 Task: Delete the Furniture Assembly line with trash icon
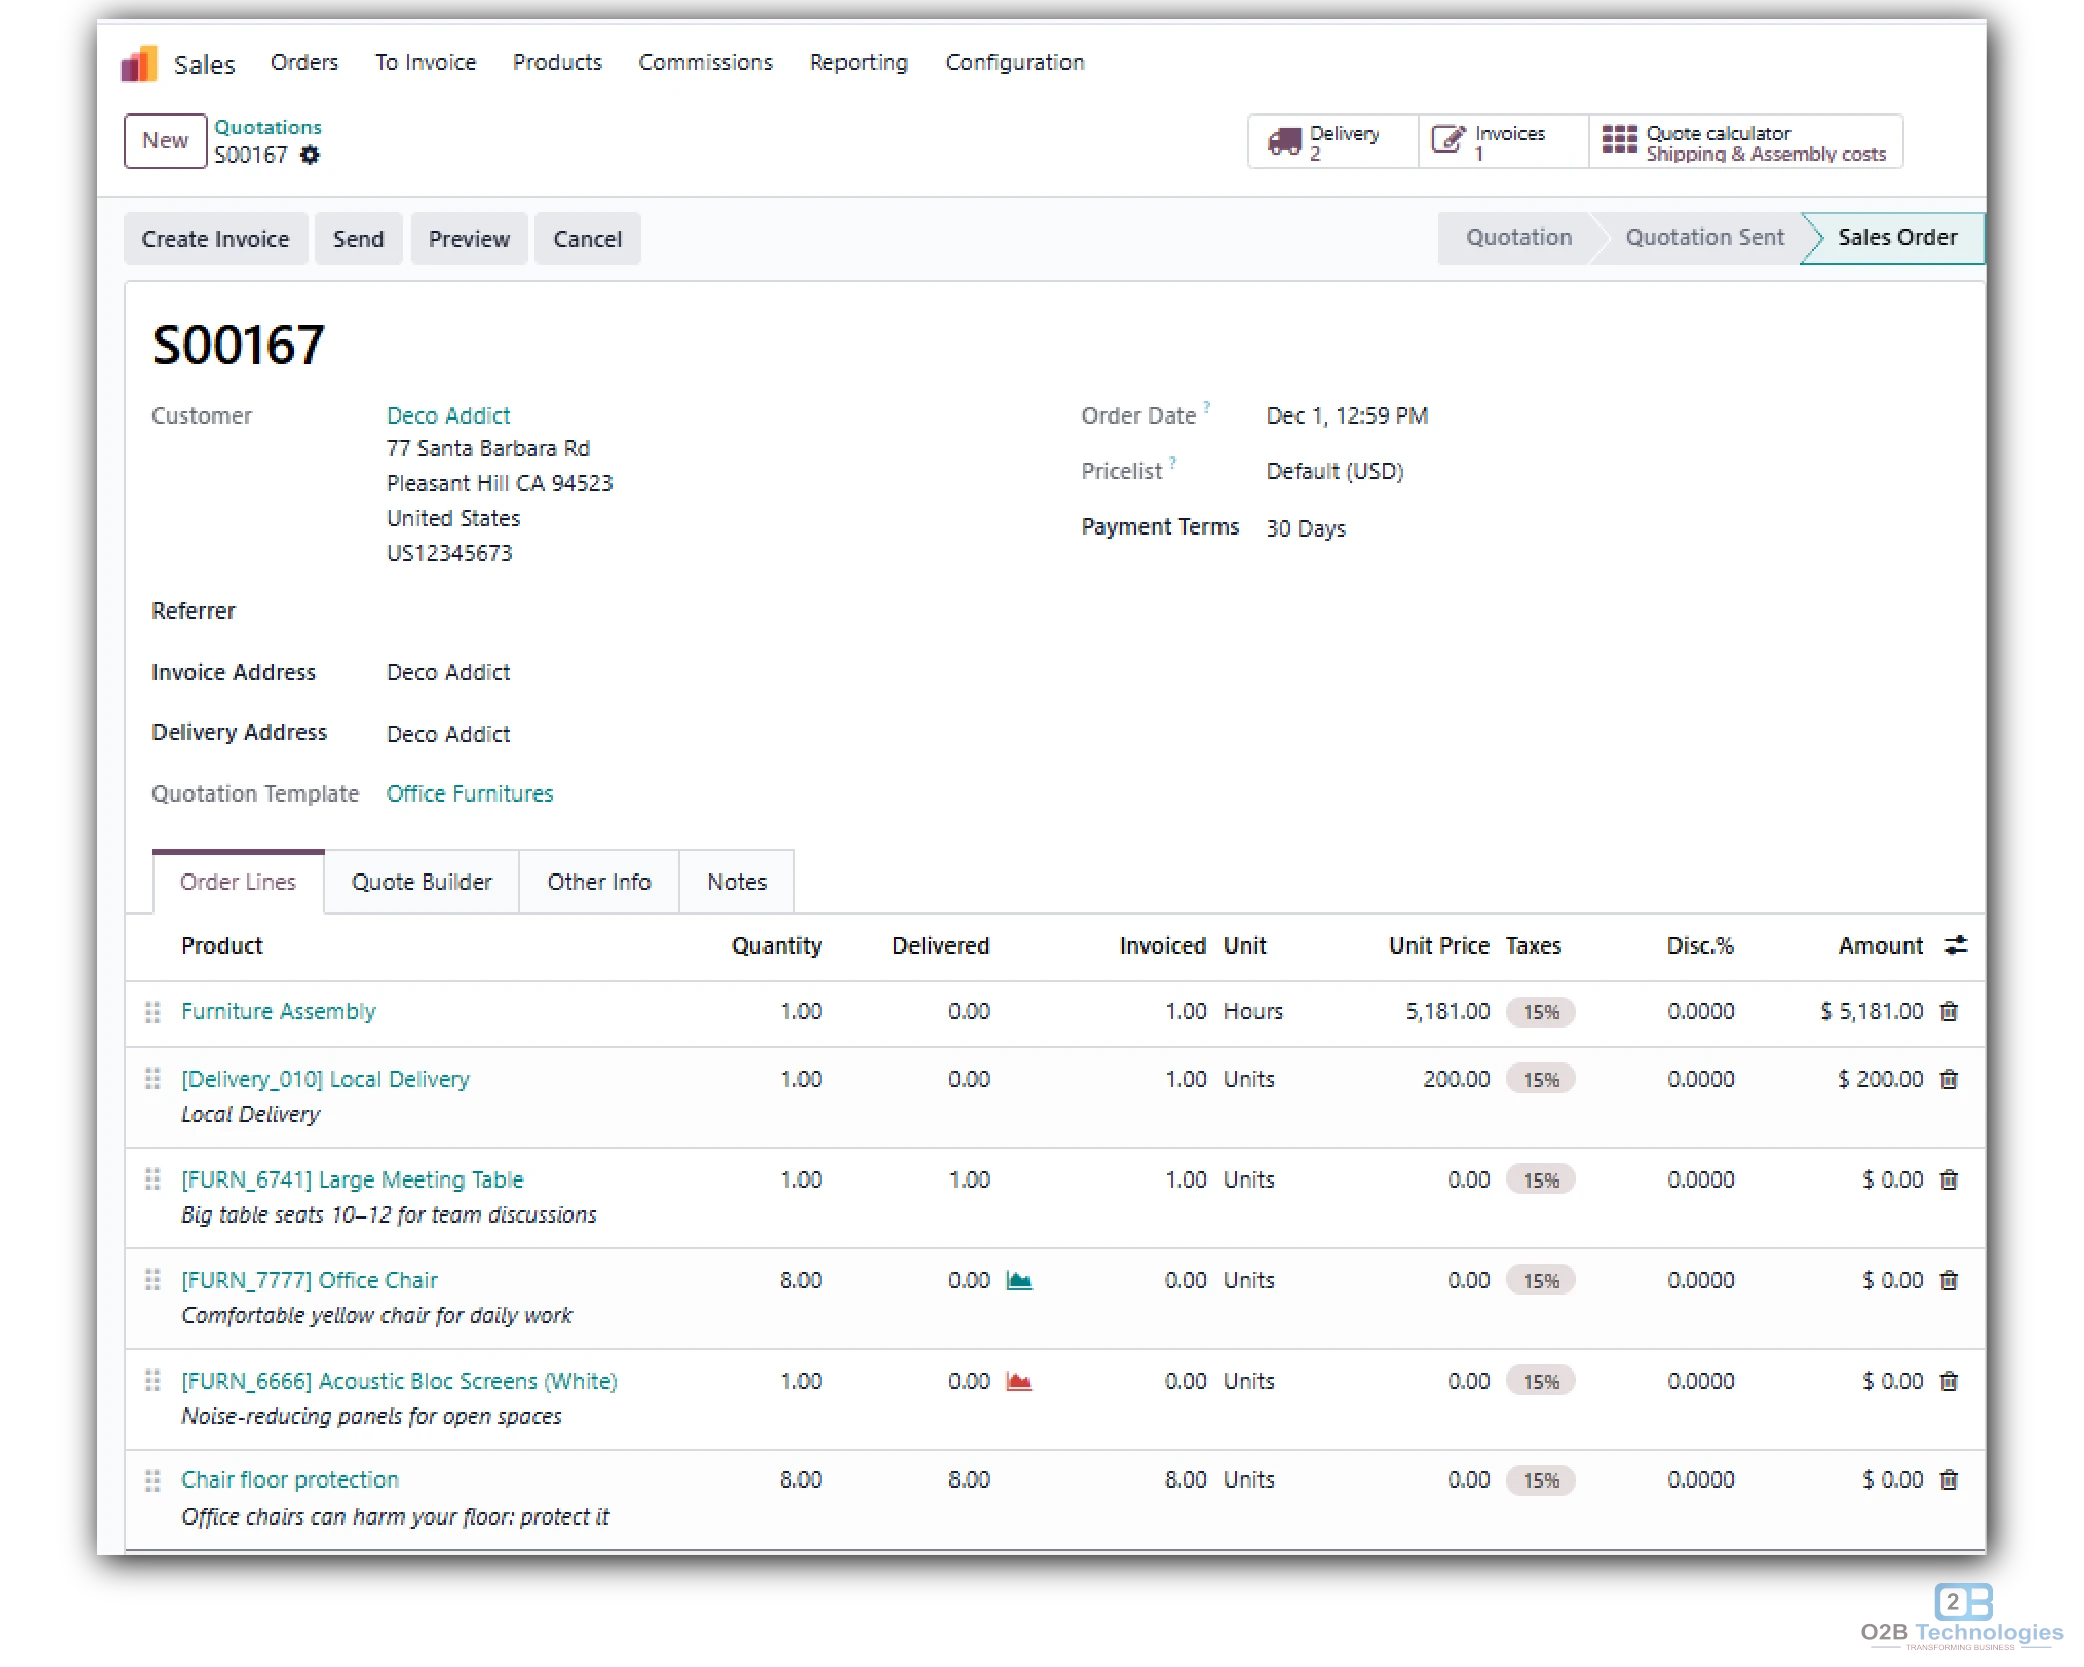coord(1948,1011)
